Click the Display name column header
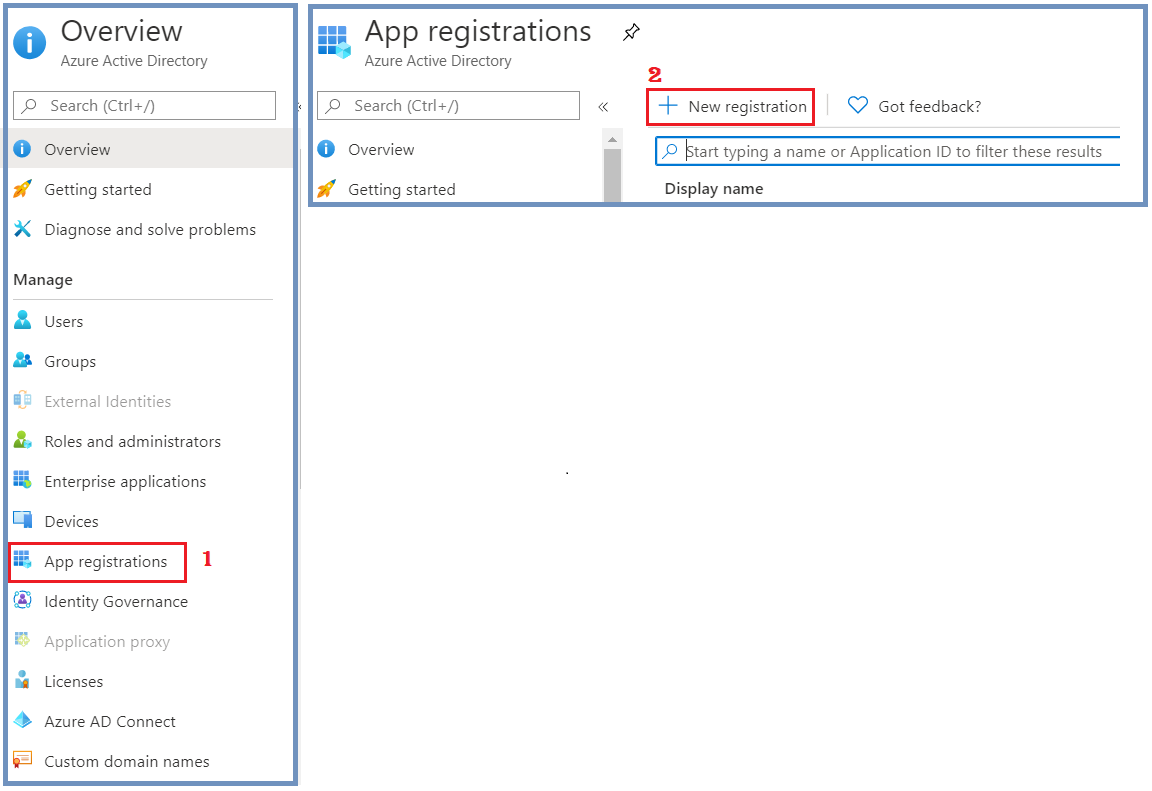The width and height of the screenshot is (1152, 791). click(x=713, y=188)
